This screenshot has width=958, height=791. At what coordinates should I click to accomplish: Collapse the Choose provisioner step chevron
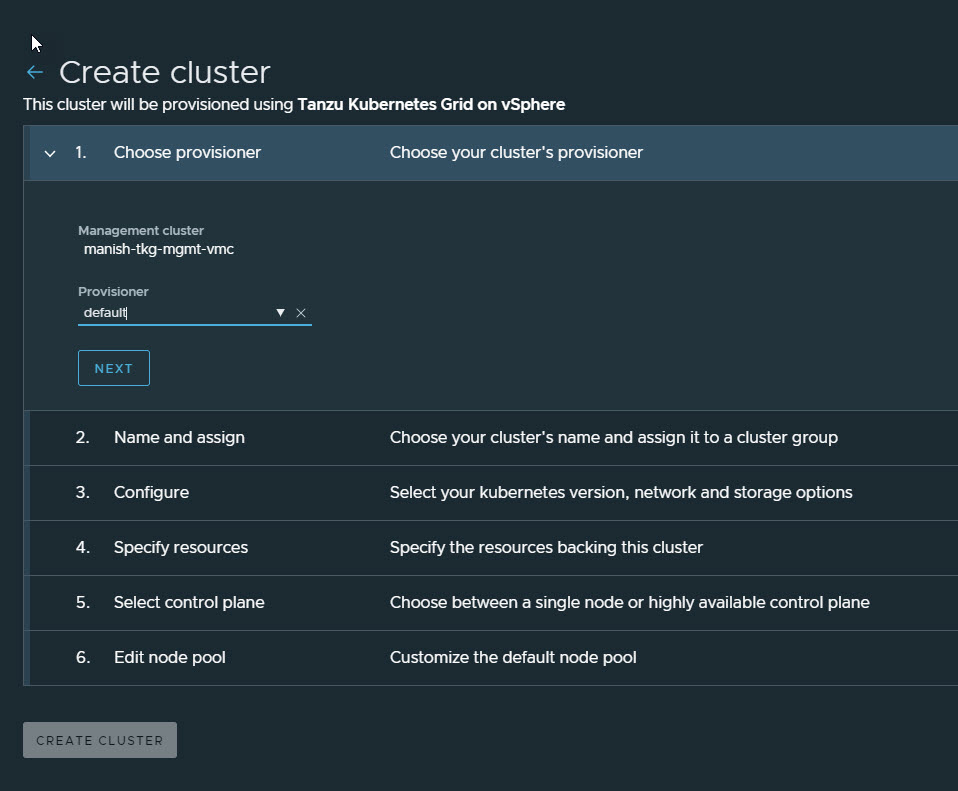point(50,153)
